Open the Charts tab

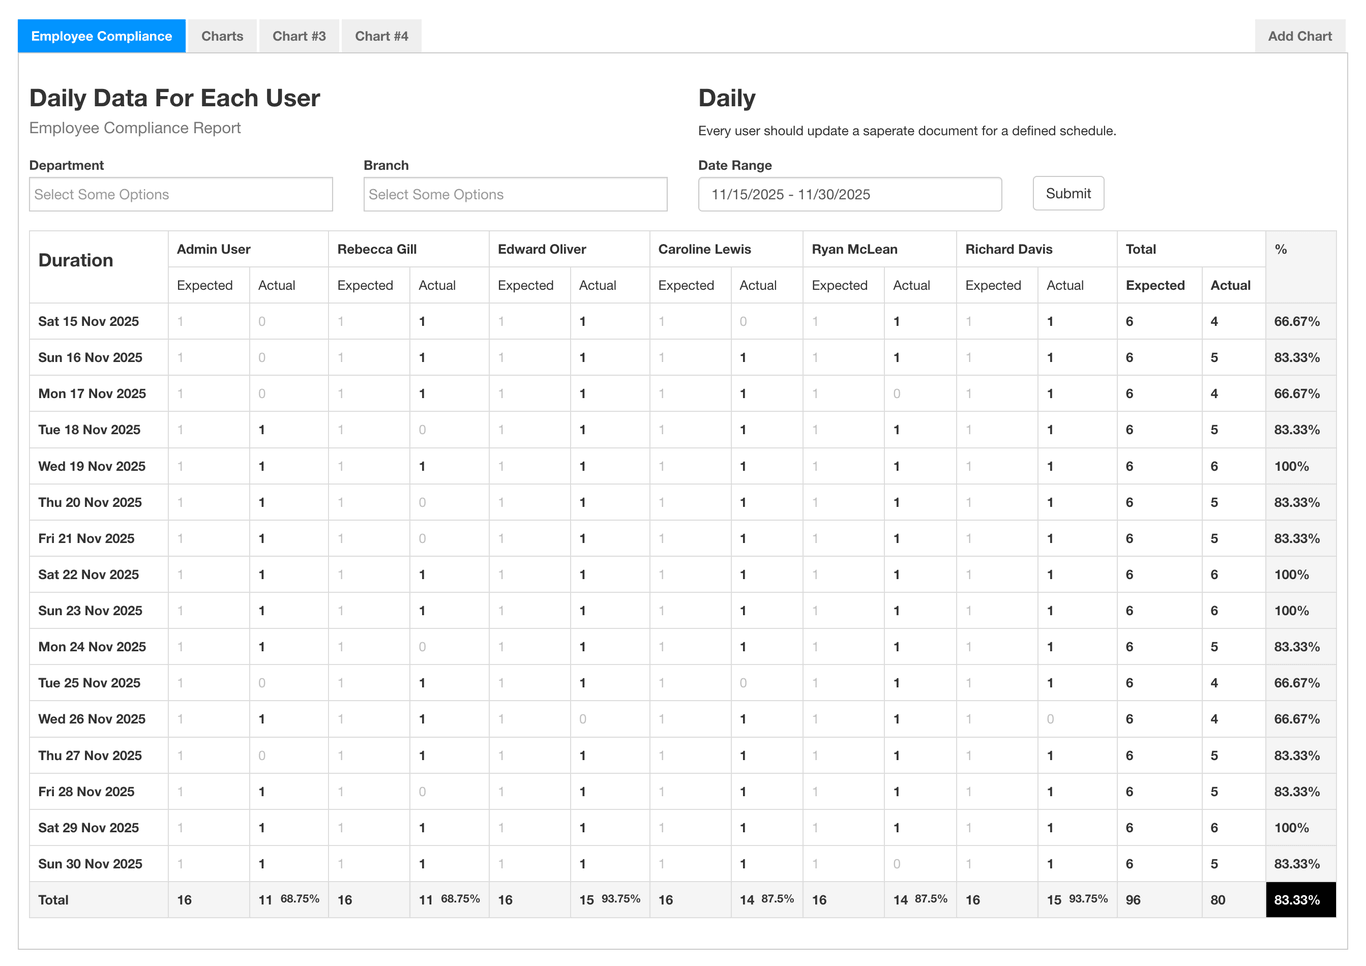[x=222, y=36]
